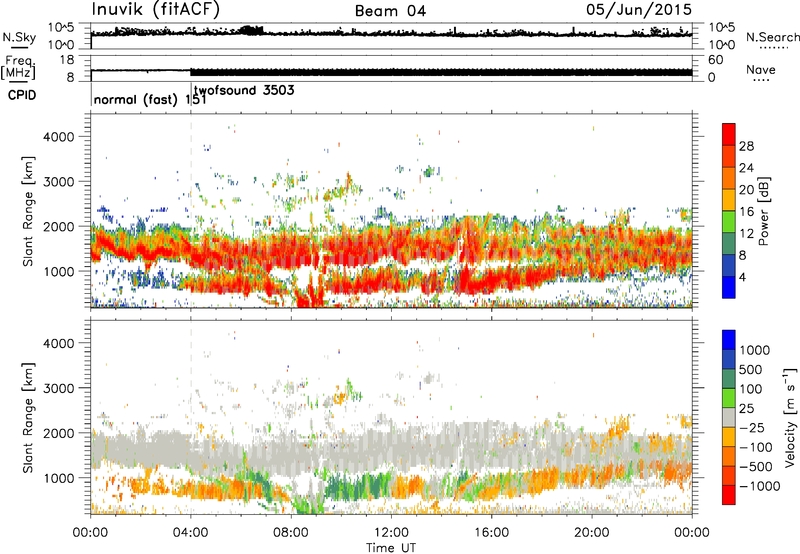Screen dimensions: 800x554
Task: Click the 'Freq. [MHz]' label
Action: click(19, 67)
